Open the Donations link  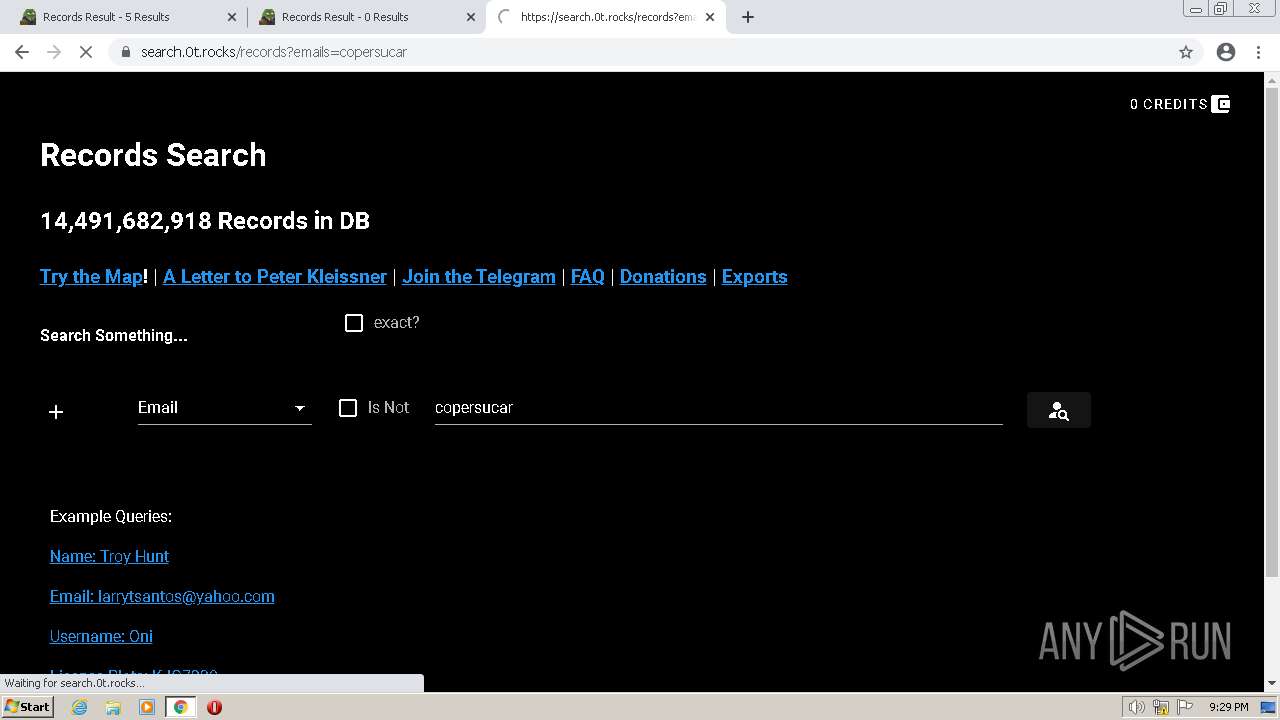663,277
